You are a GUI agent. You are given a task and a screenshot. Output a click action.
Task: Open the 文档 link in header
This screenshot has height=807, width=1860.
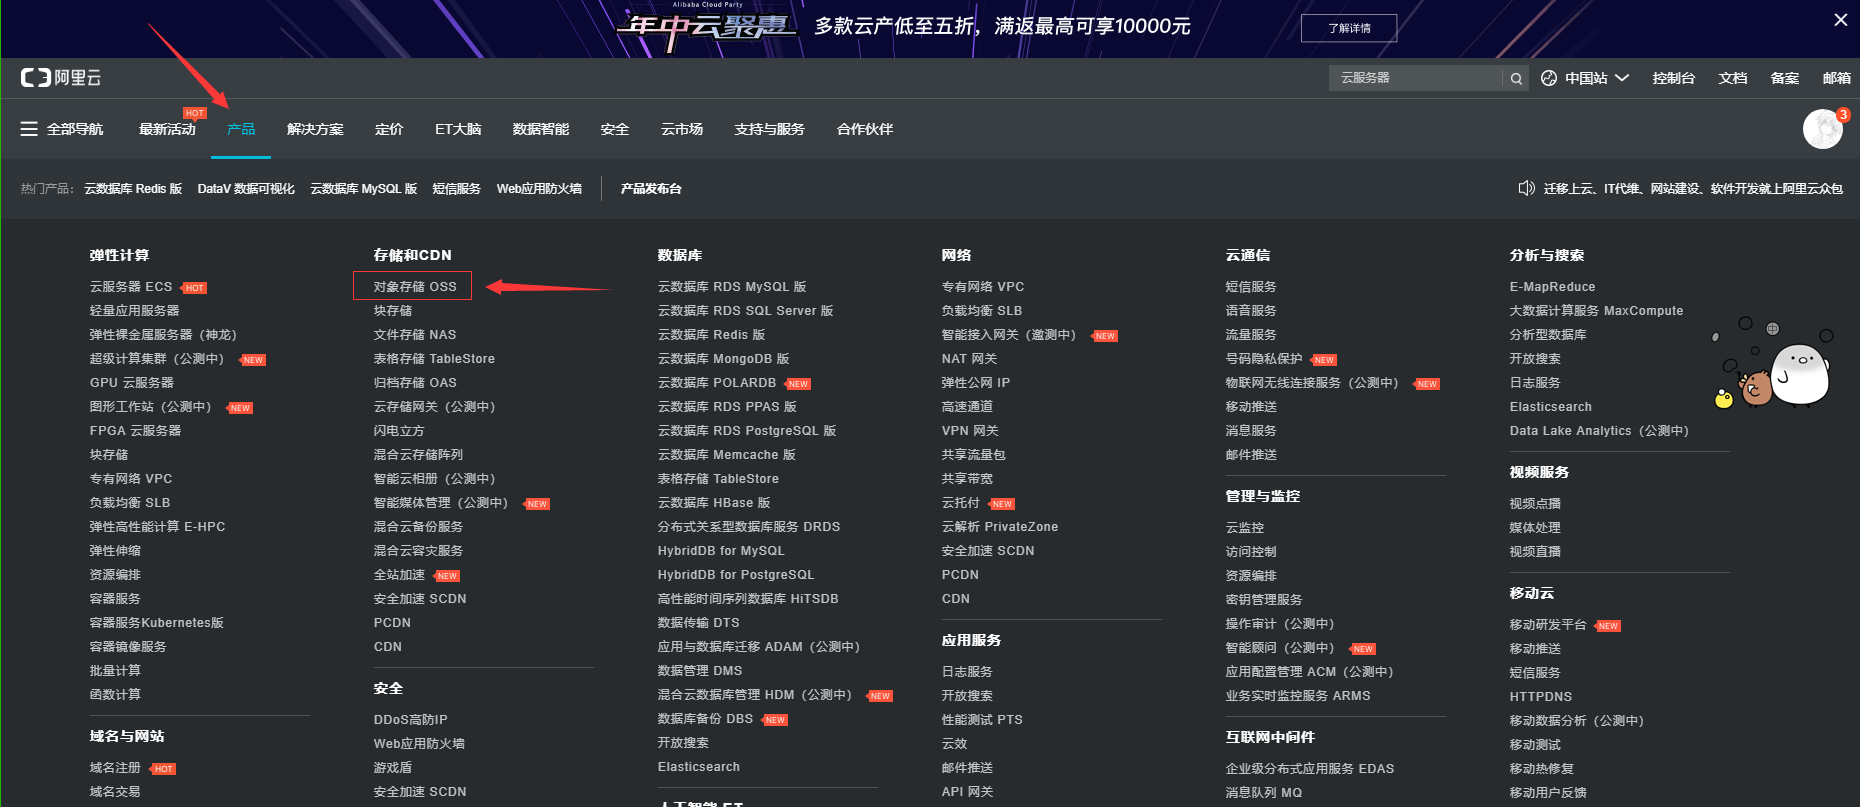1733,78
